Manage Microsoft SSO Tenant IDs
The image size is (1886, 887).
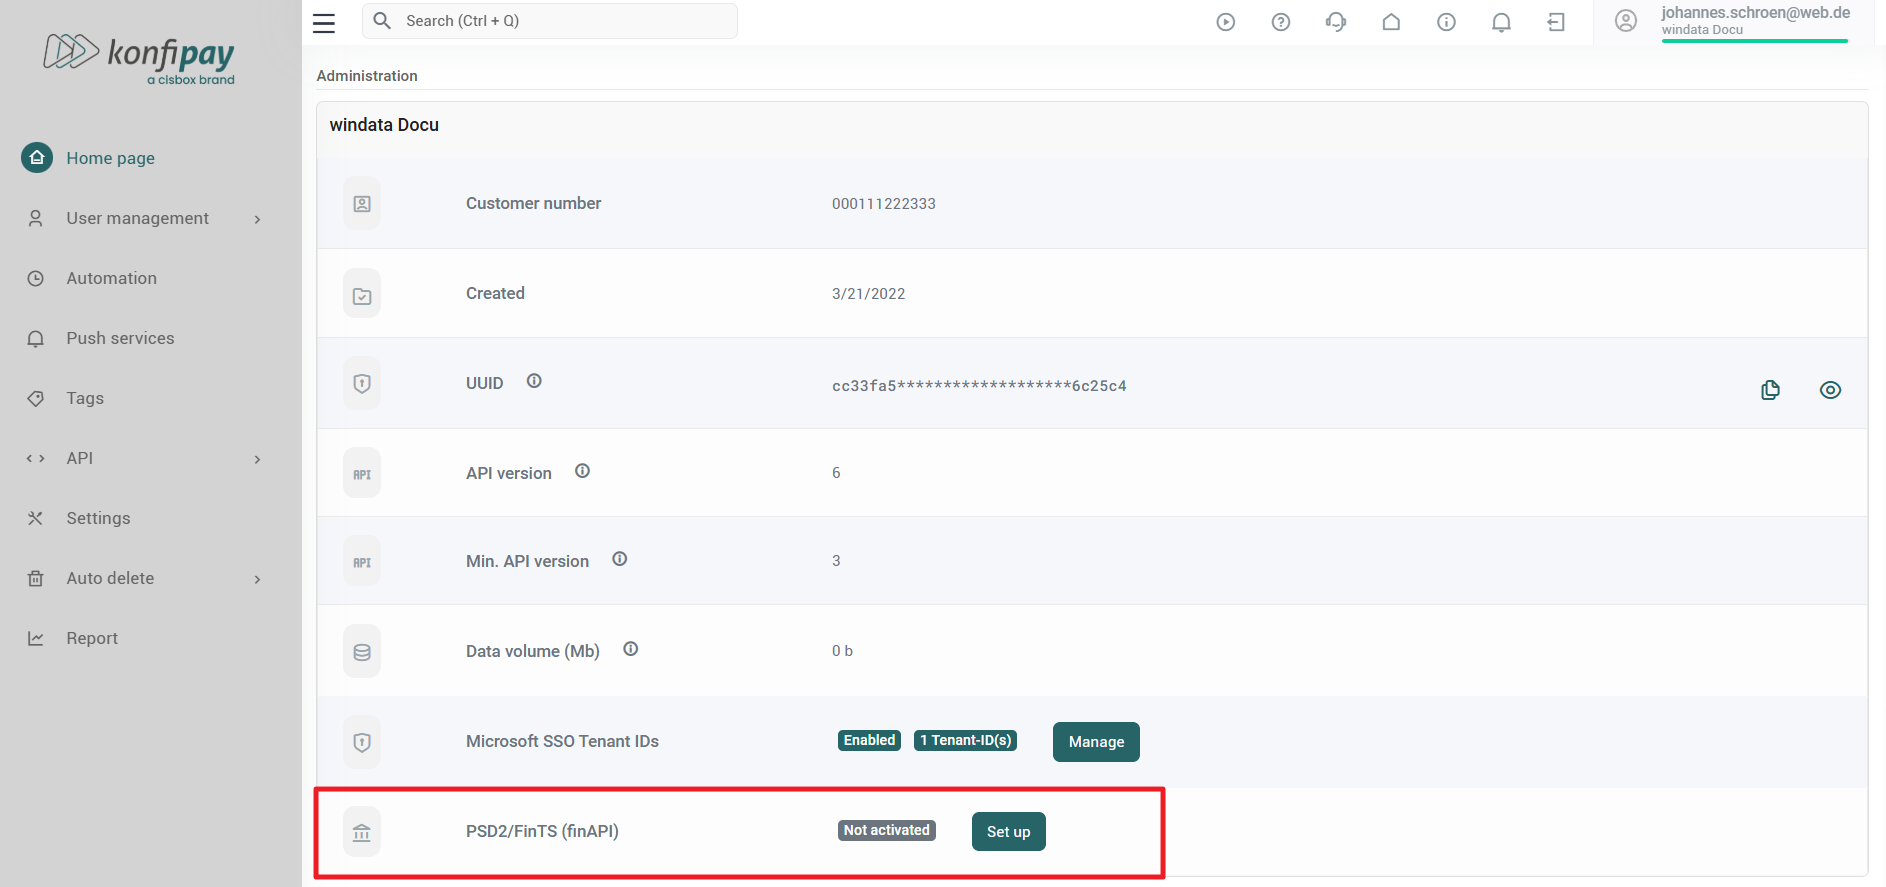coord(1096,742)
